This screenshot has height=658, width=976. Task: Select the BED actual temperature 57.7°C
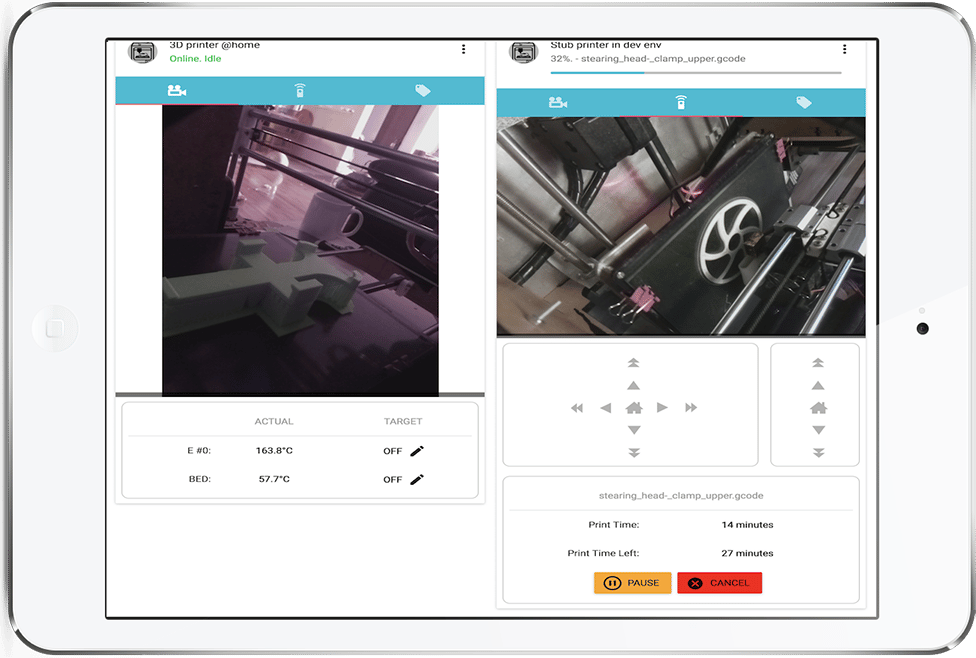274,479
